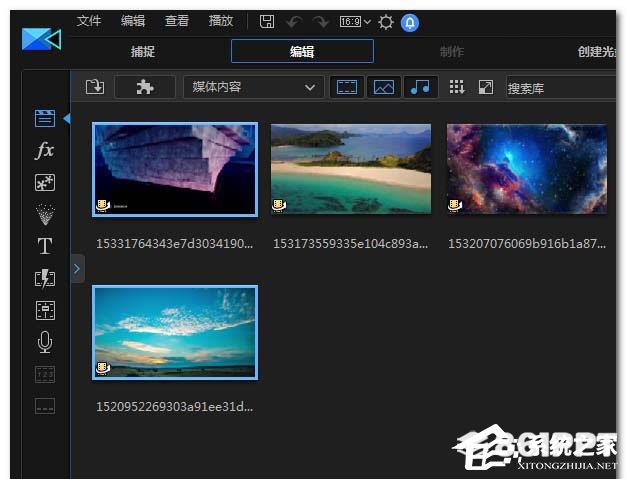Switch to the 捕捉 tab
Image resolution: width=627 pixels, height=479 pixels.
143,52
